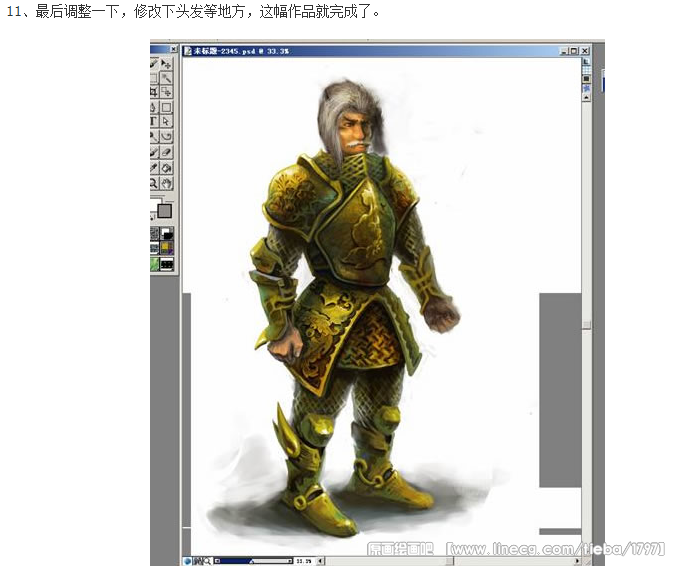Maximize the document window
This screenshot has width=698, height=566.
(x=574, y=51)
